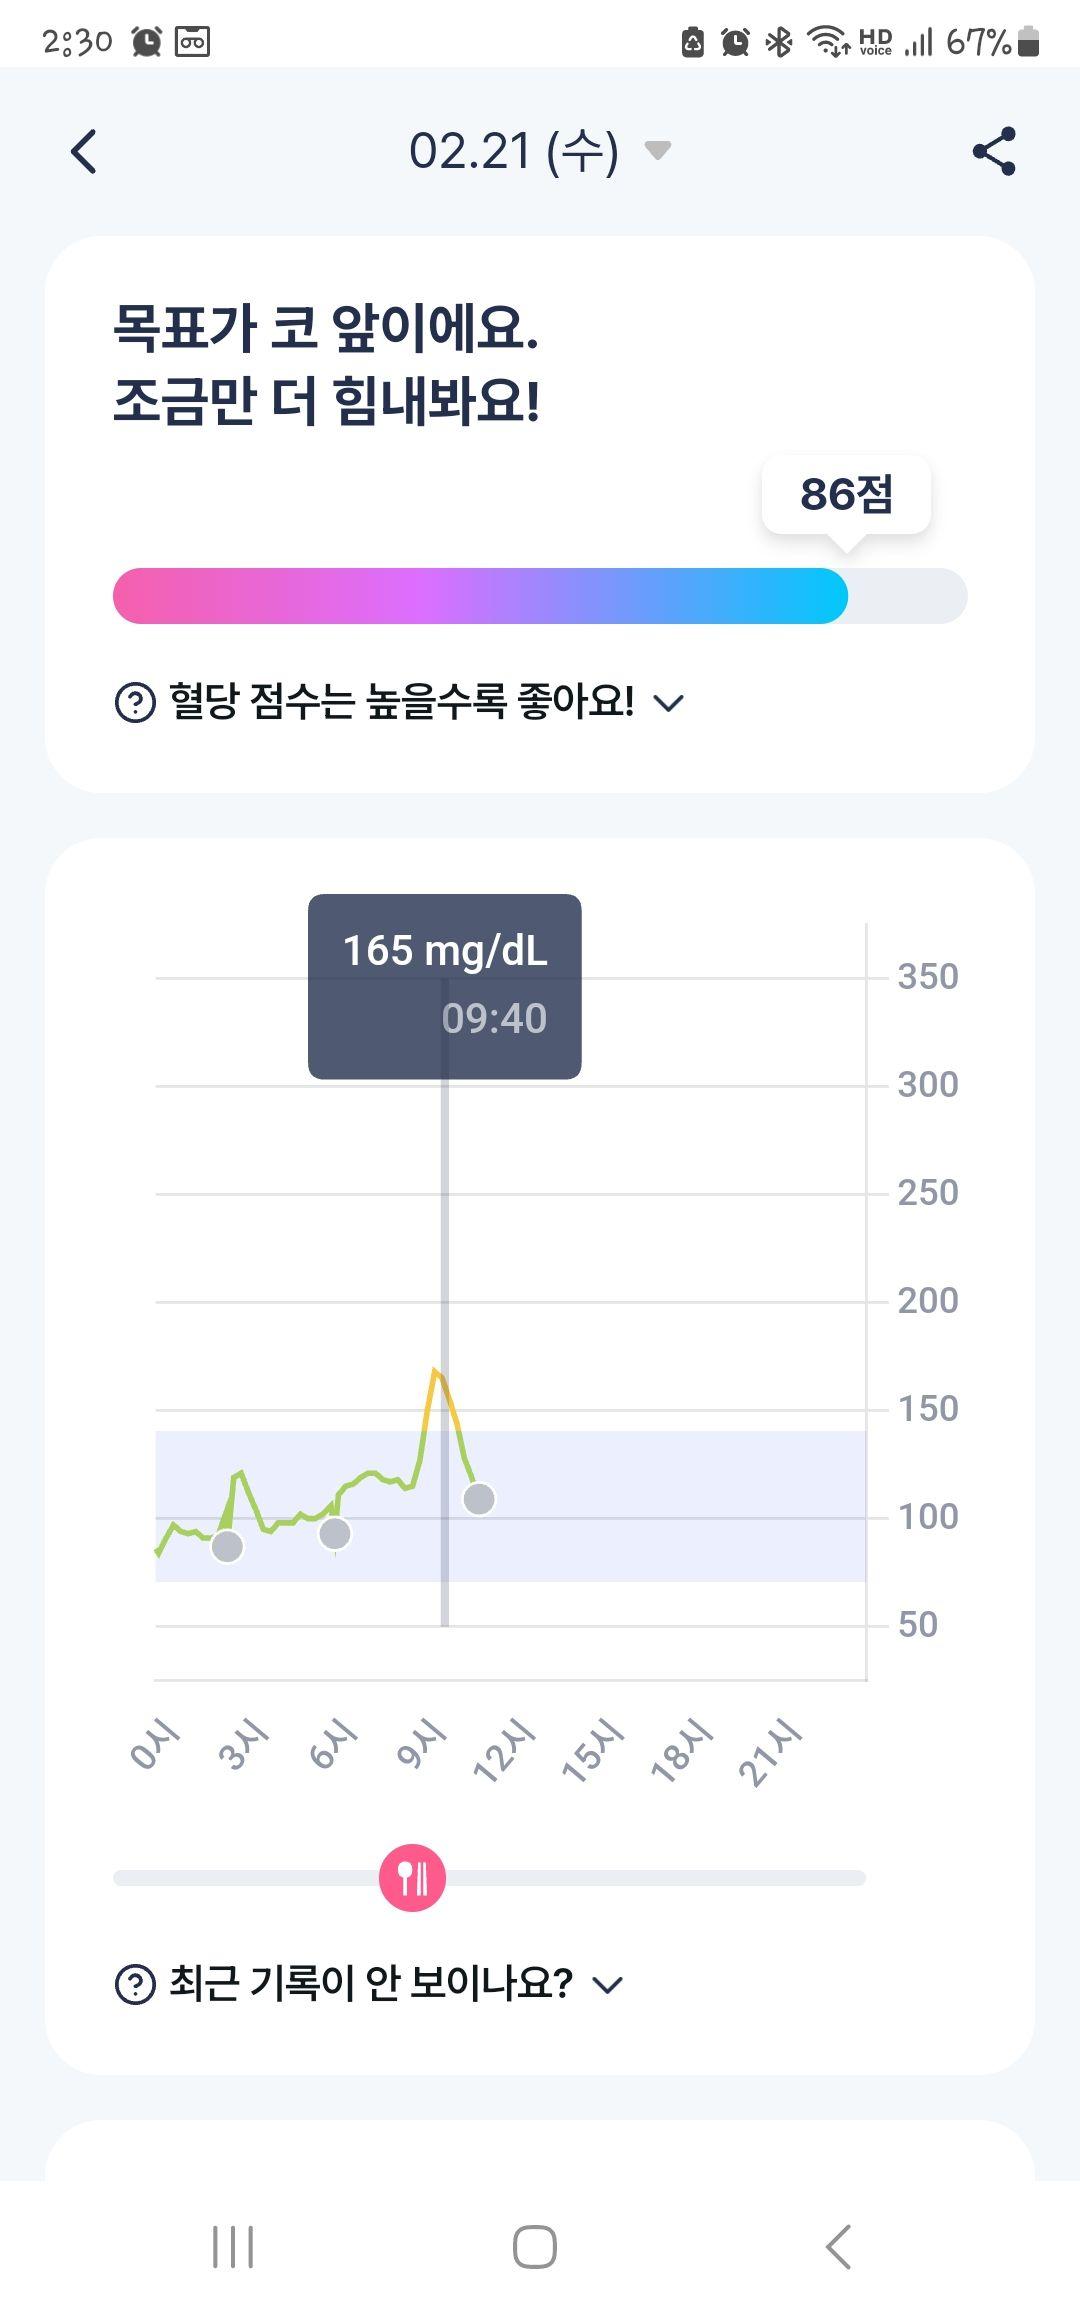The height and width of the screenshot is (2316, 1080).
Task: Tap the 86점 score bubble
Action: (x=846, y=496)
